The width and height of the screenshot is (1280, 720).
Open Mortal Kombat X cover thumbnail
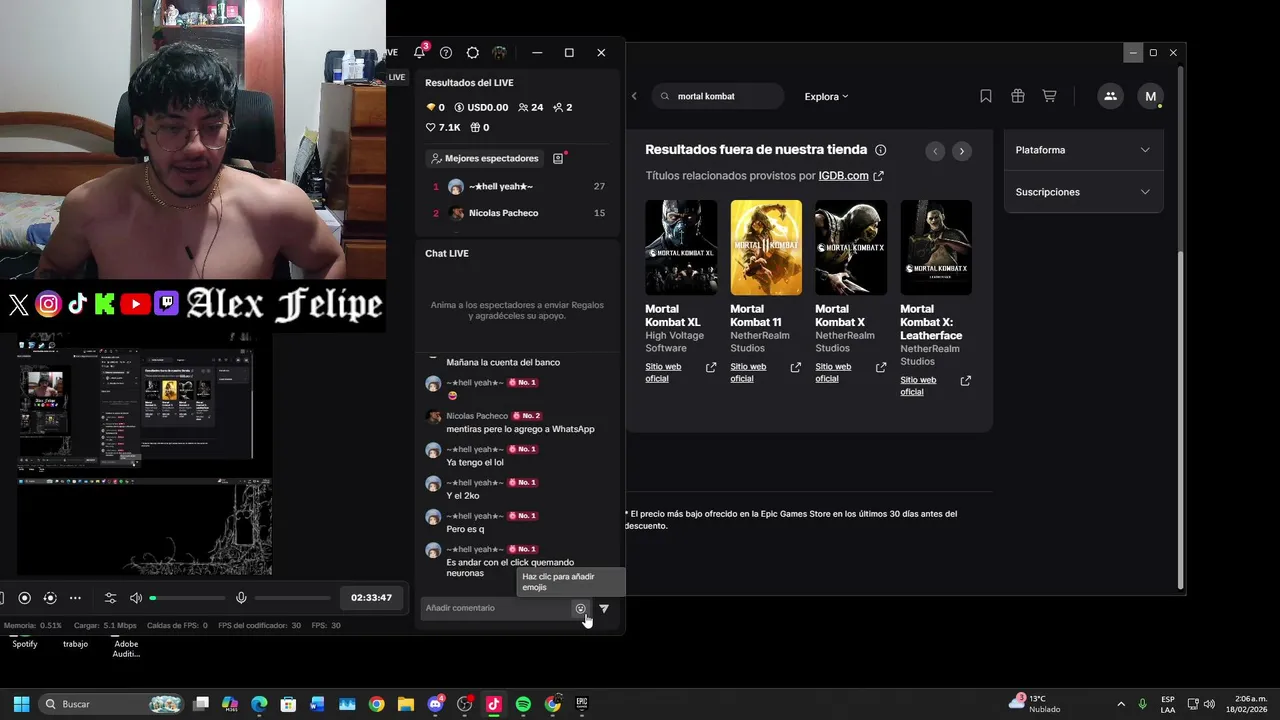(851, 247)
